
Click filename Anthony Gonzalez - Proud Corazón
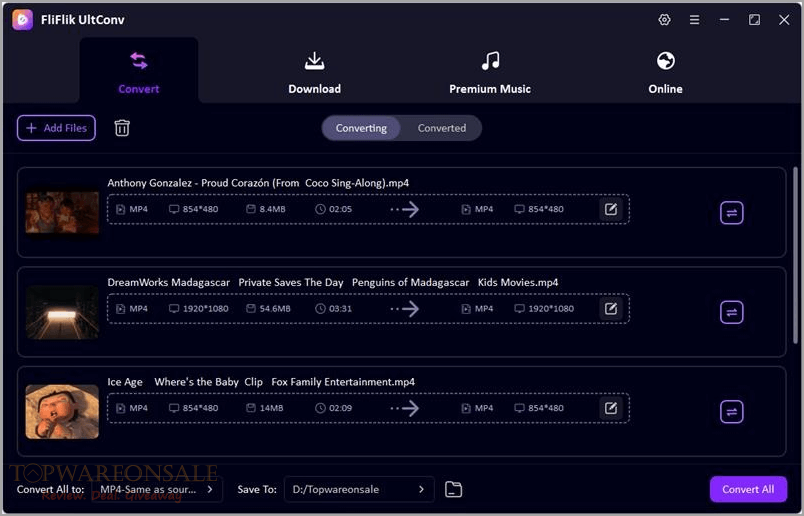[x=258, y=183]
